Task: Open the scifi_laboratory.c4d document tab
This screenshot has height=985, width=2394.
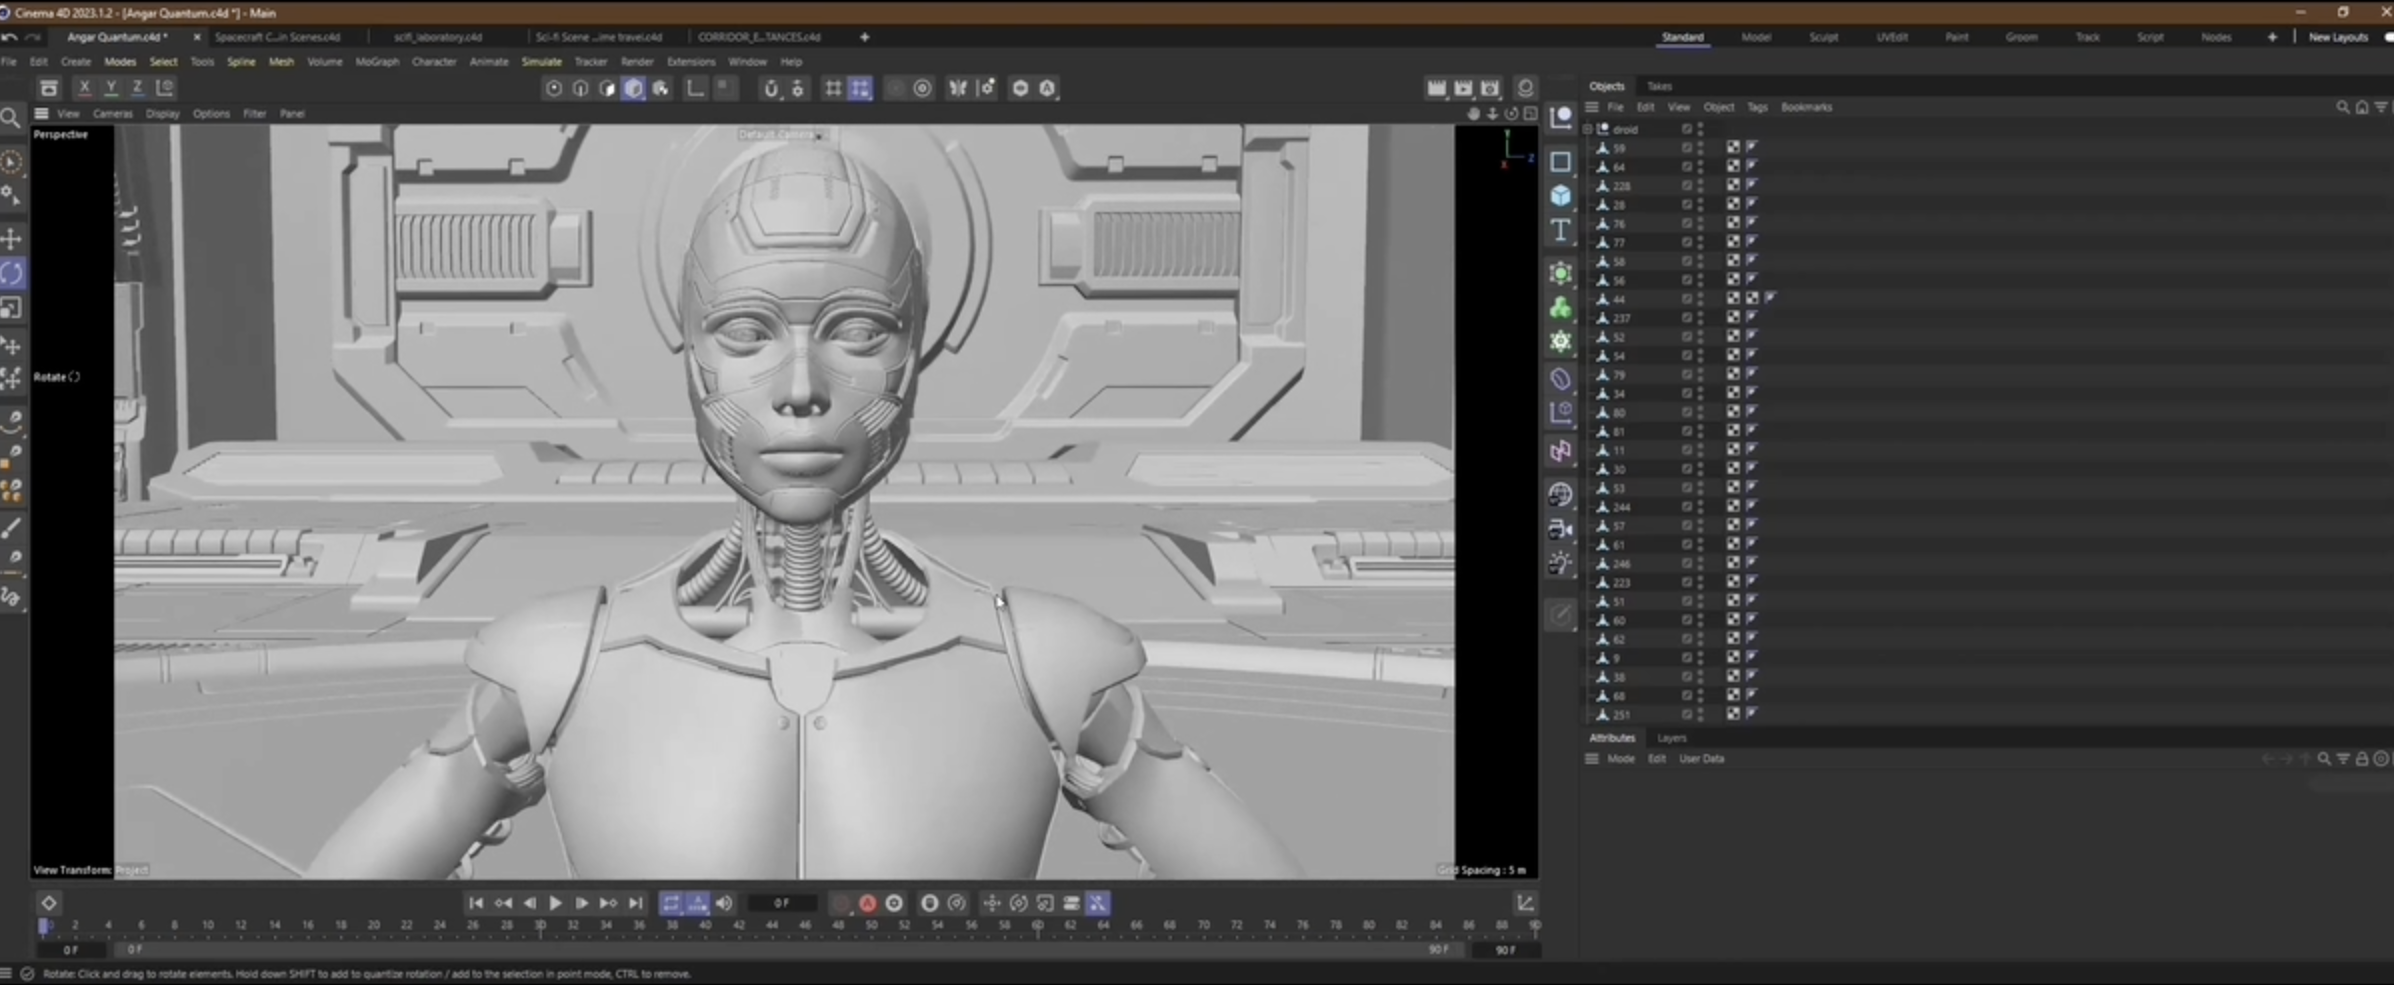Action: (438, 37)
